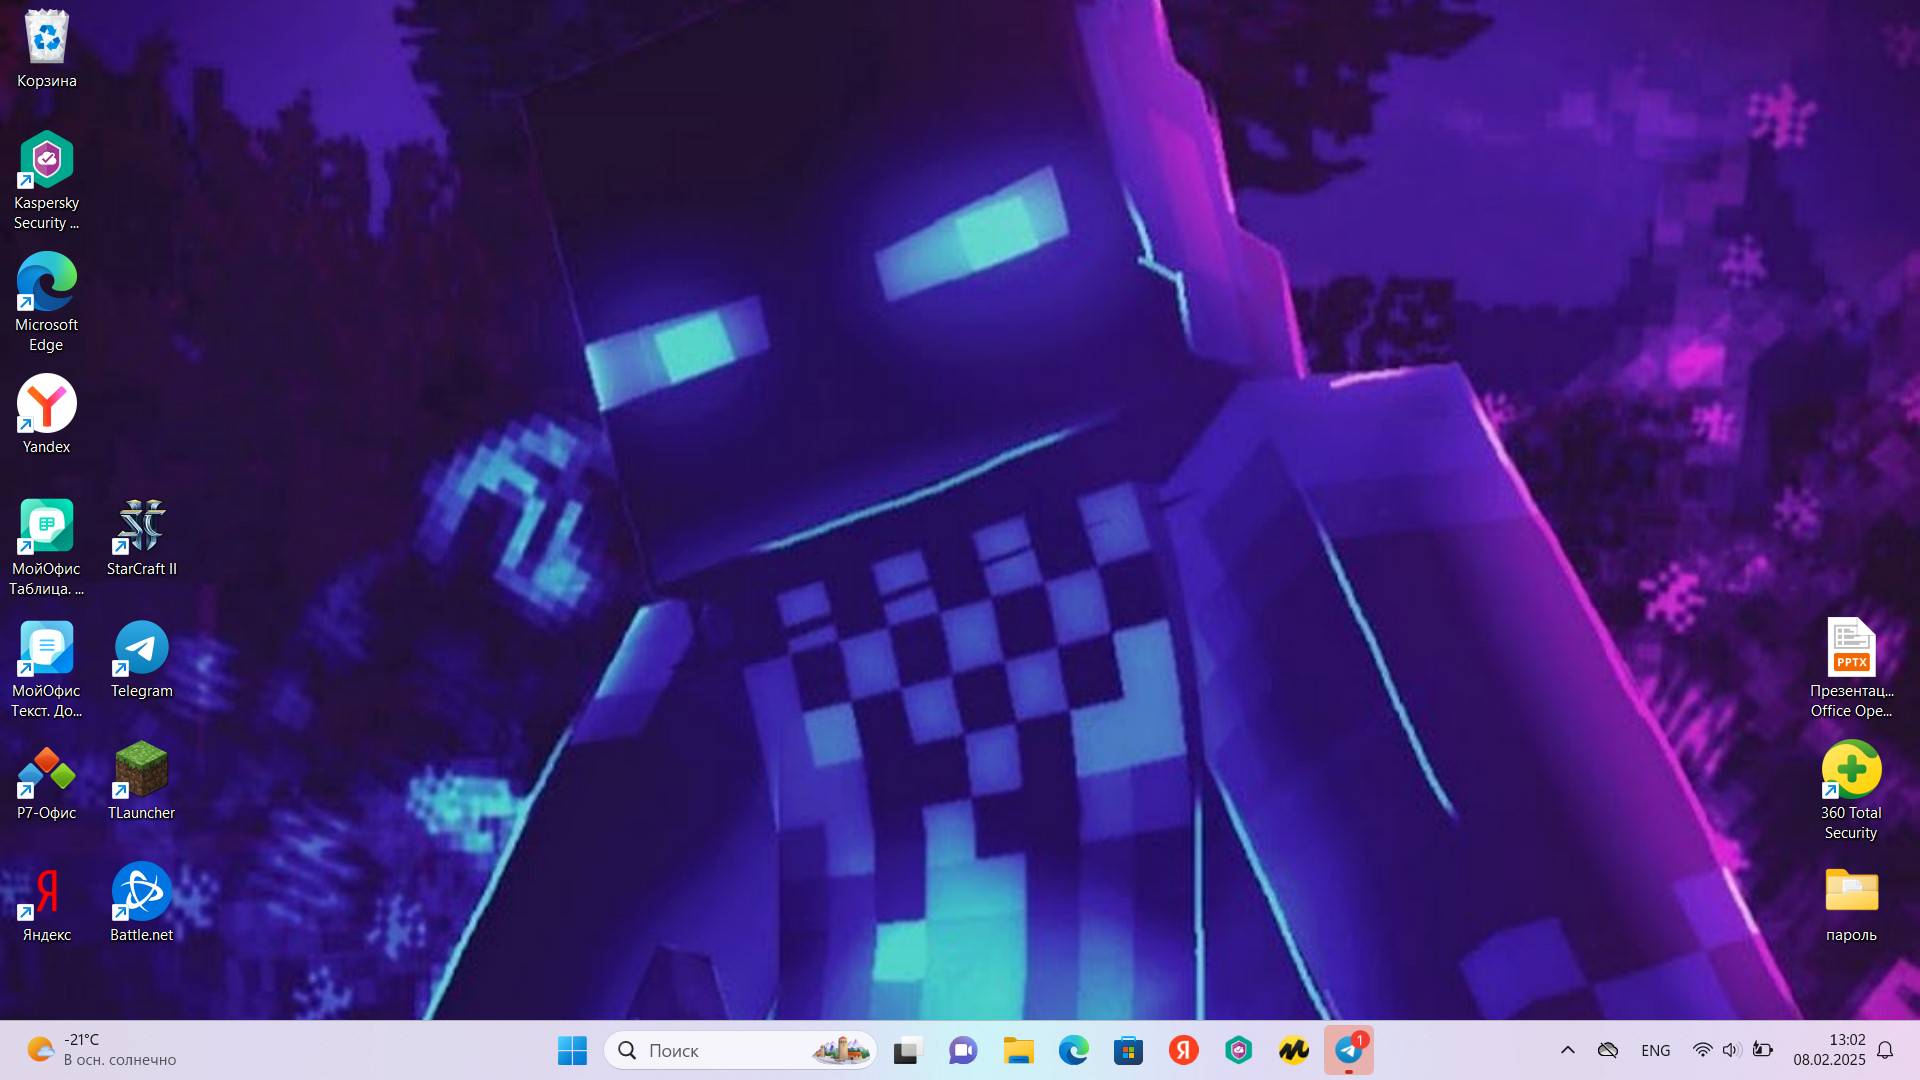Open the Task View taskbar icon
Image resolution: width=1920 pixels, height=1080 pixels.
pyautogui.click(x=906, y=1050)
